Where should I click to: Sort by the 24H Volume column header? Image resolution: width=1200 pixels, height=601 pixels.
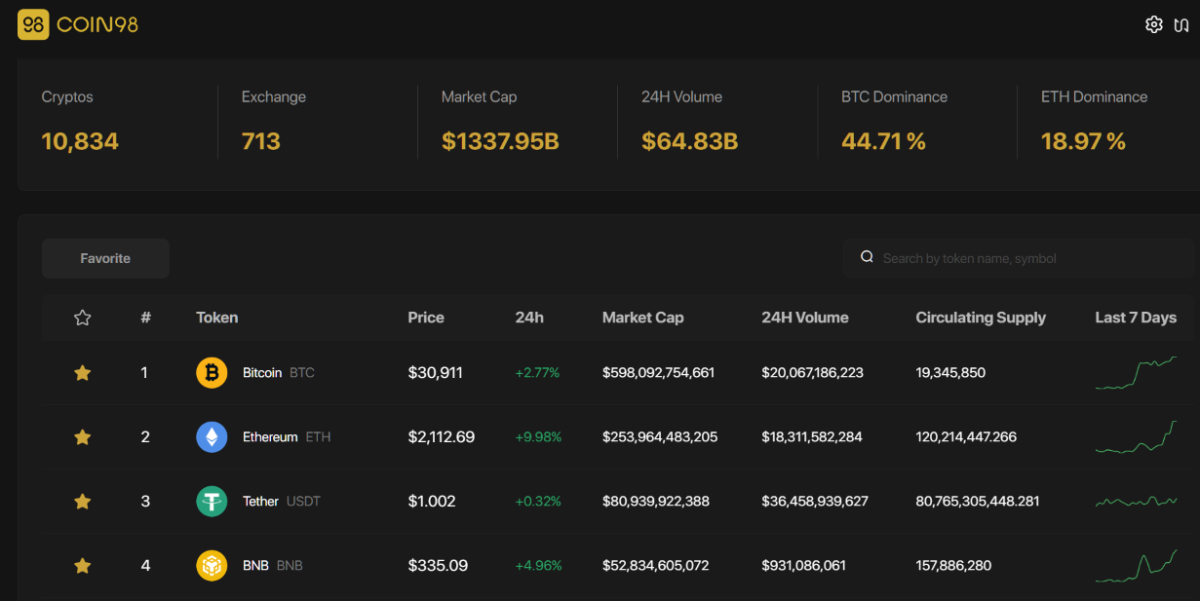tap(805, 318)
